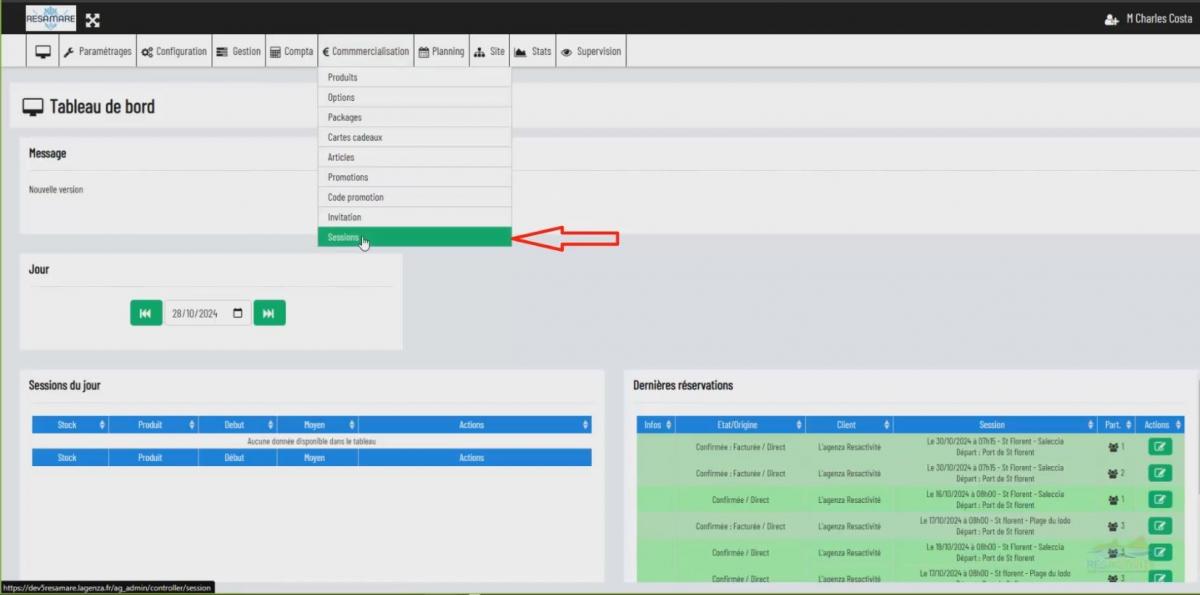Select Options in the dropdown
Image resolution: width=1200 pixels, height=595 pixels.
(414, 97)
